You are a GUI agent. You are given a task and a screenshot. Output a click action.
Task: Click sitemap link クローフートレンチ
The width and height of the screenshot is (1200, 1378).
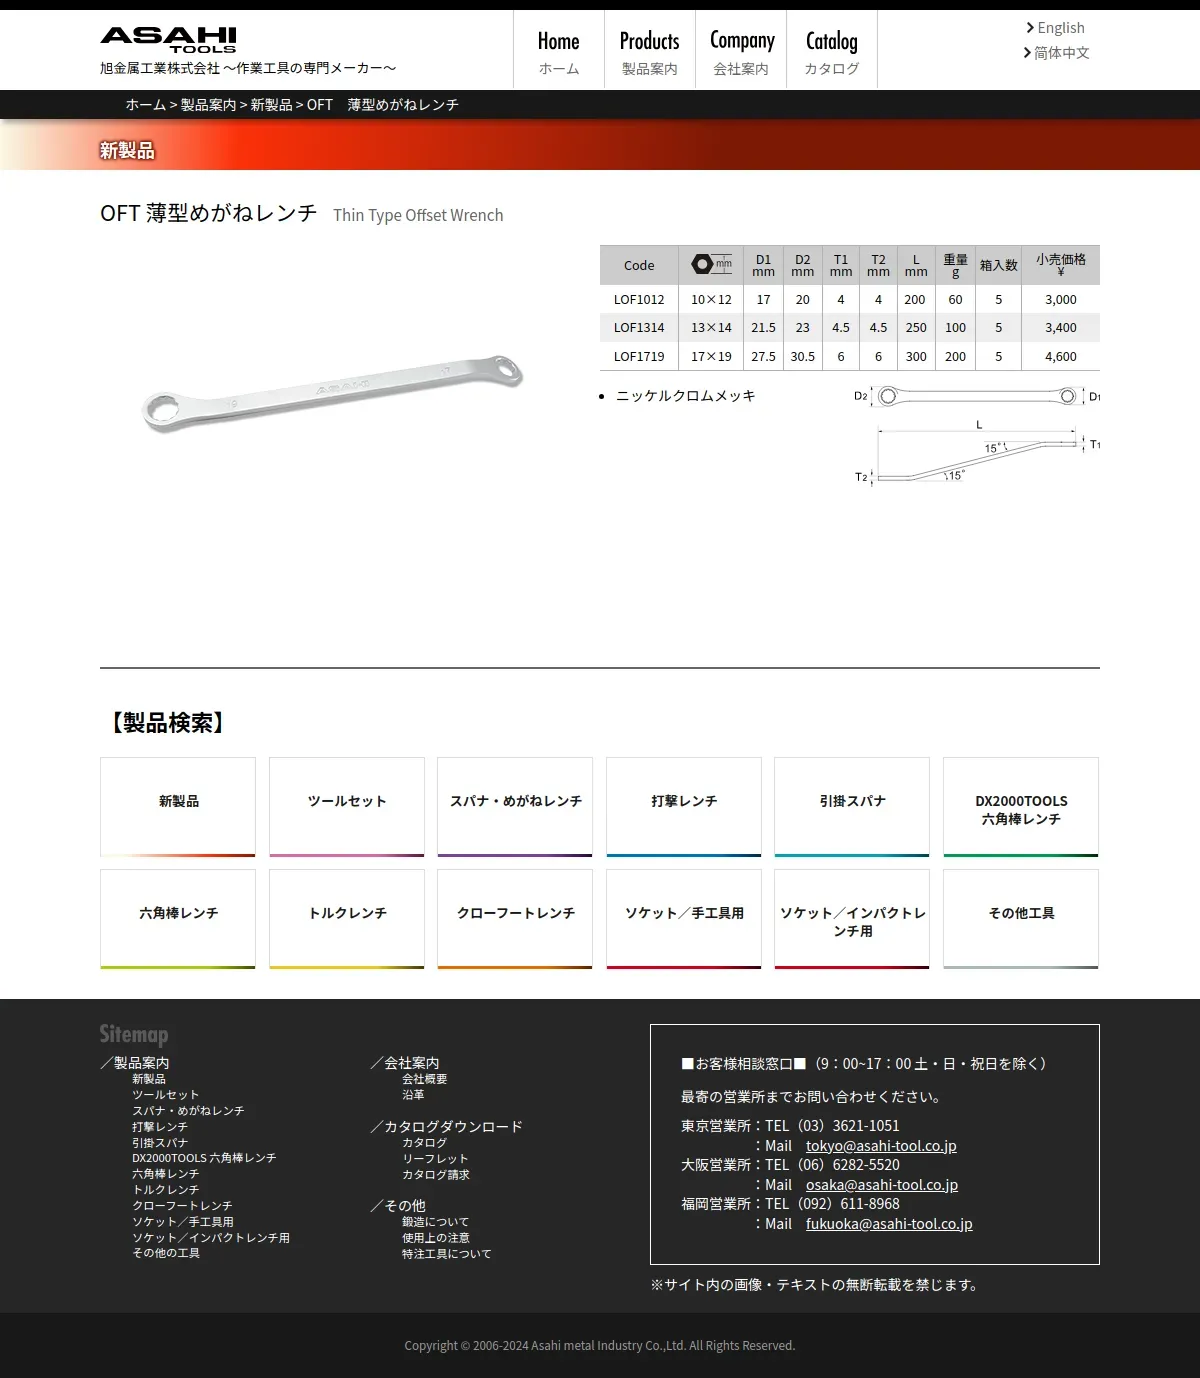[182, 1206]
